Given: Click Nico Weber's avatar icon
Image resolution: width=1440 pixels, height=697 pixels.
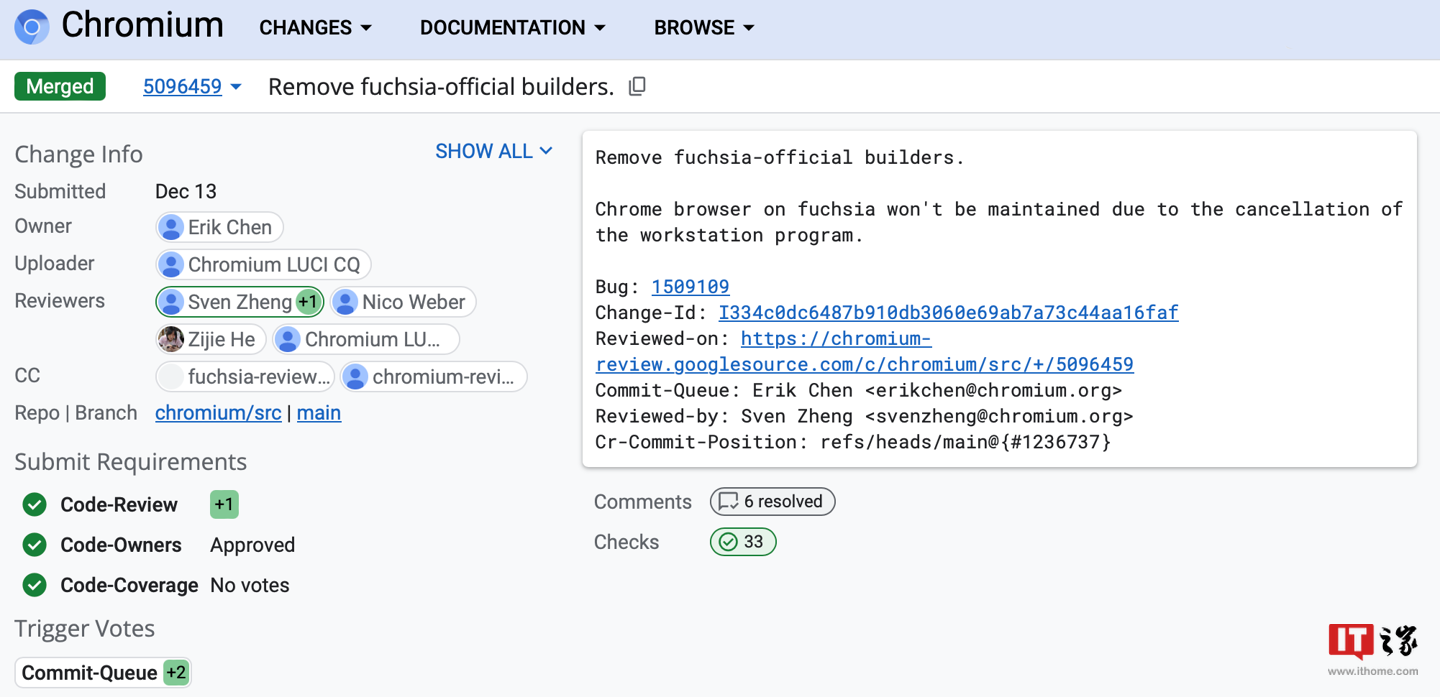Looking at the screenshot, I should pos(345,302).
